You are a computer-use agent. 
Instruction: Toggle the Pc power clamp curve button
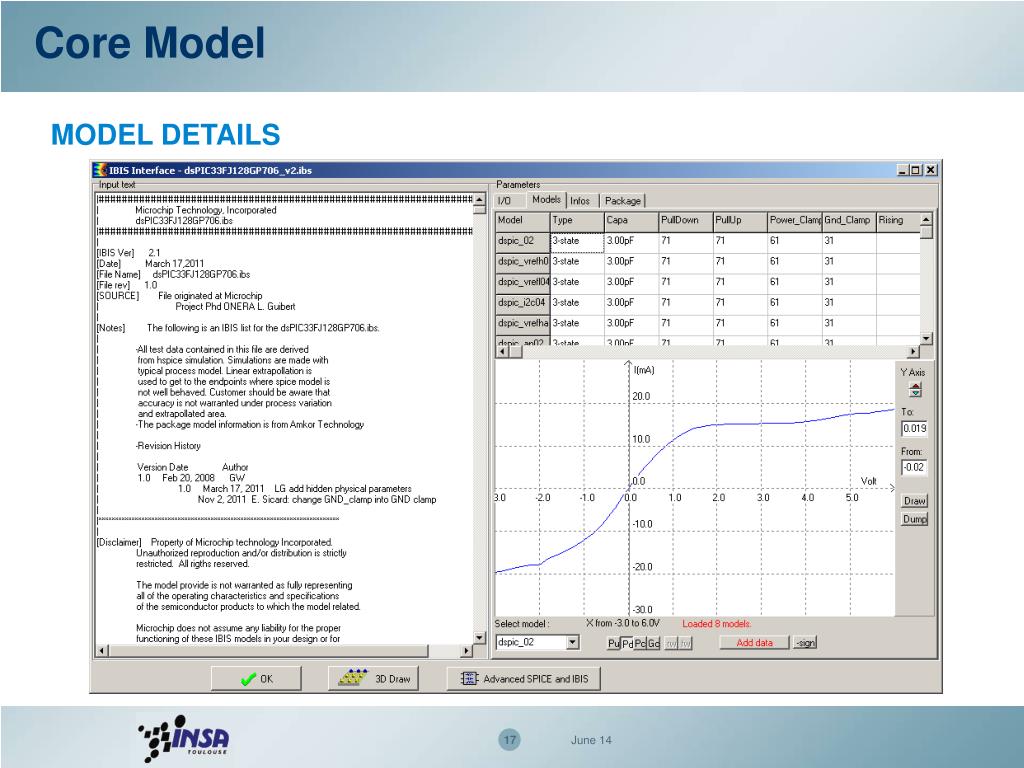[x=640, y=643]
